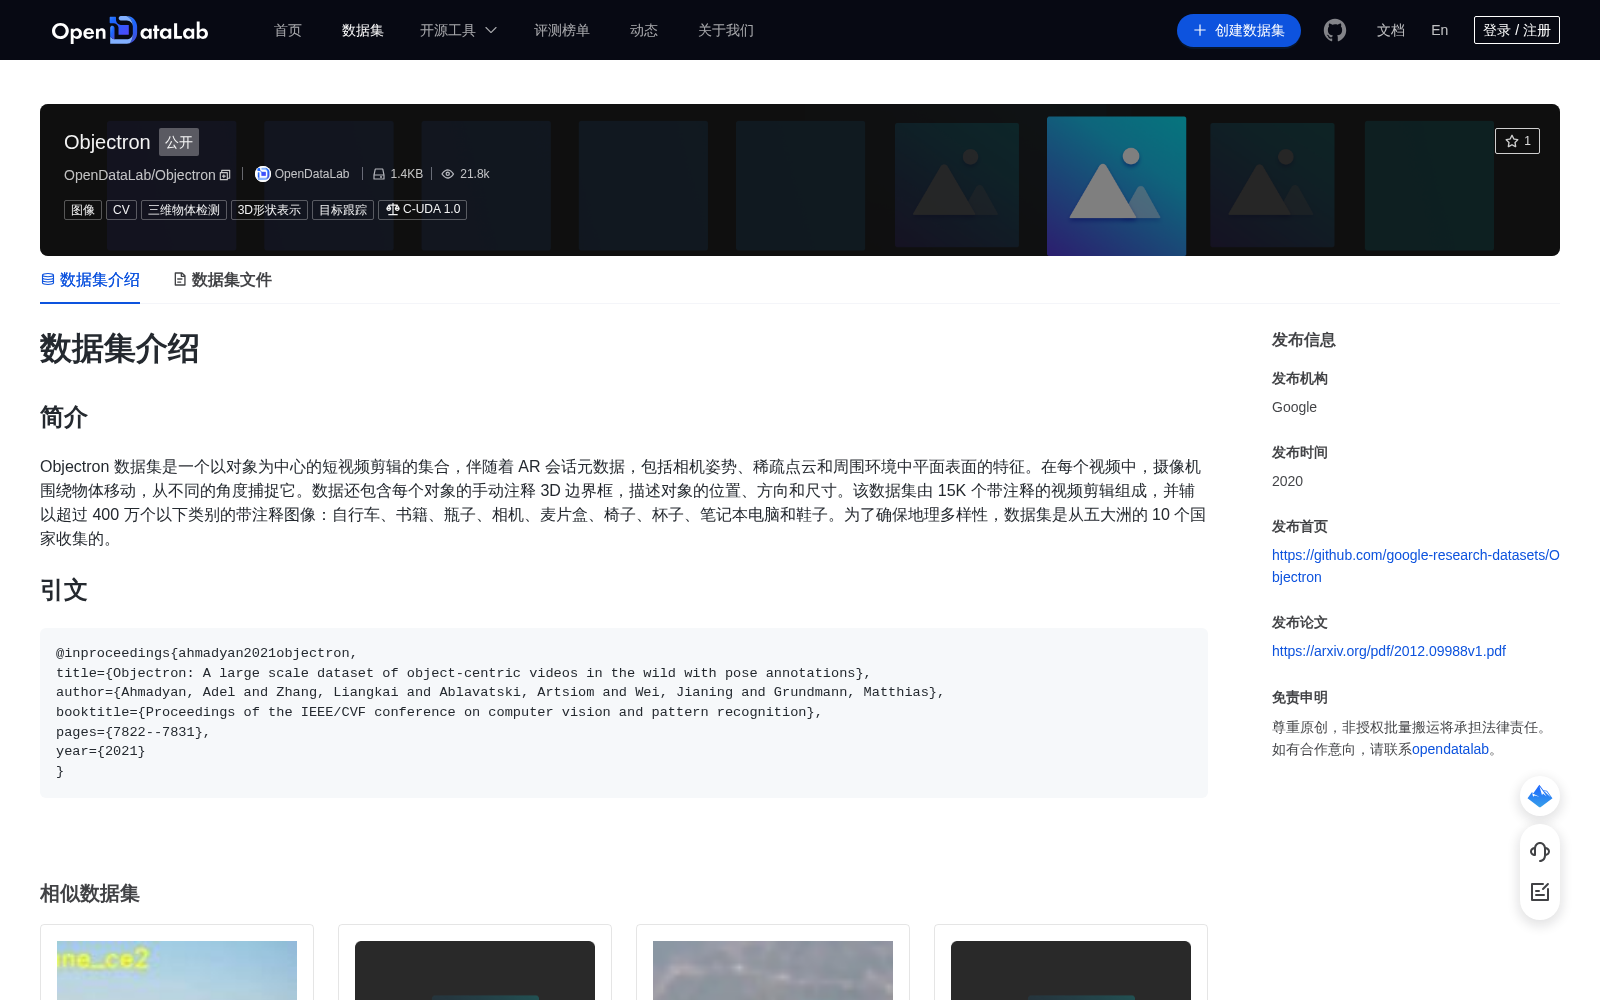Click the C-UDA 1.0 license tag

[423, 209]
